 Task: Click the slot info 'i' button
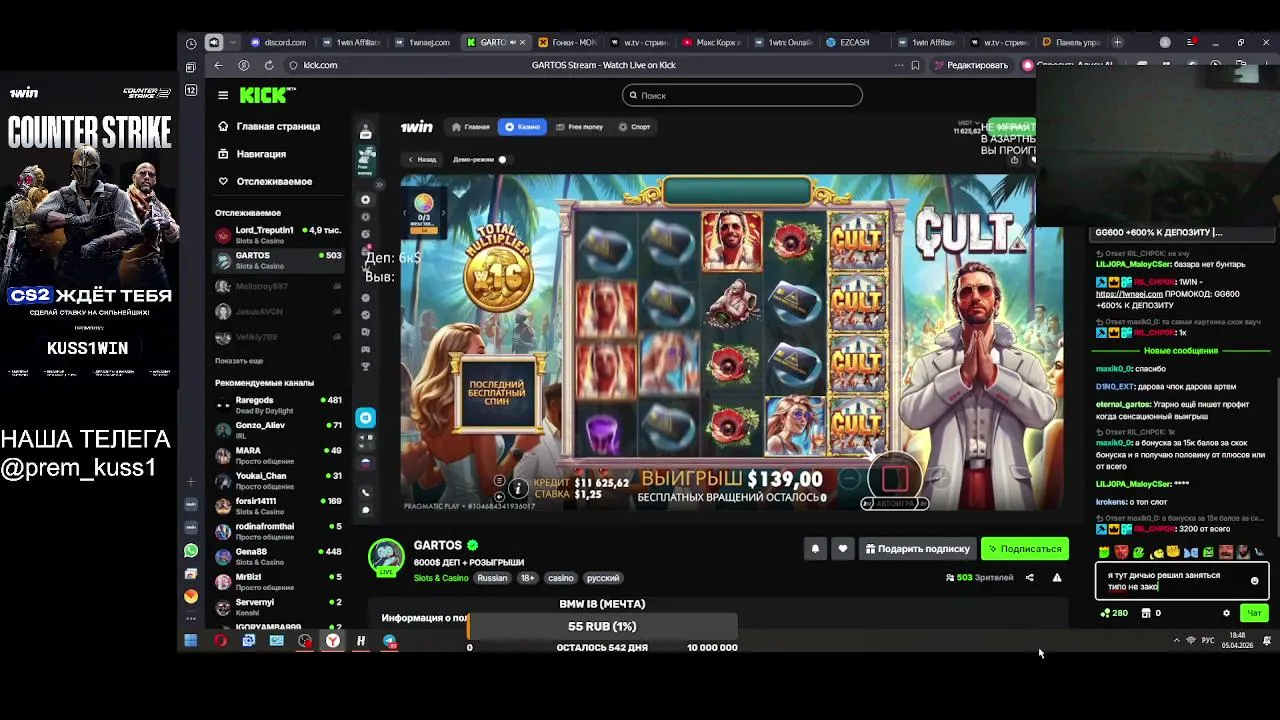[x=518, y=488]
